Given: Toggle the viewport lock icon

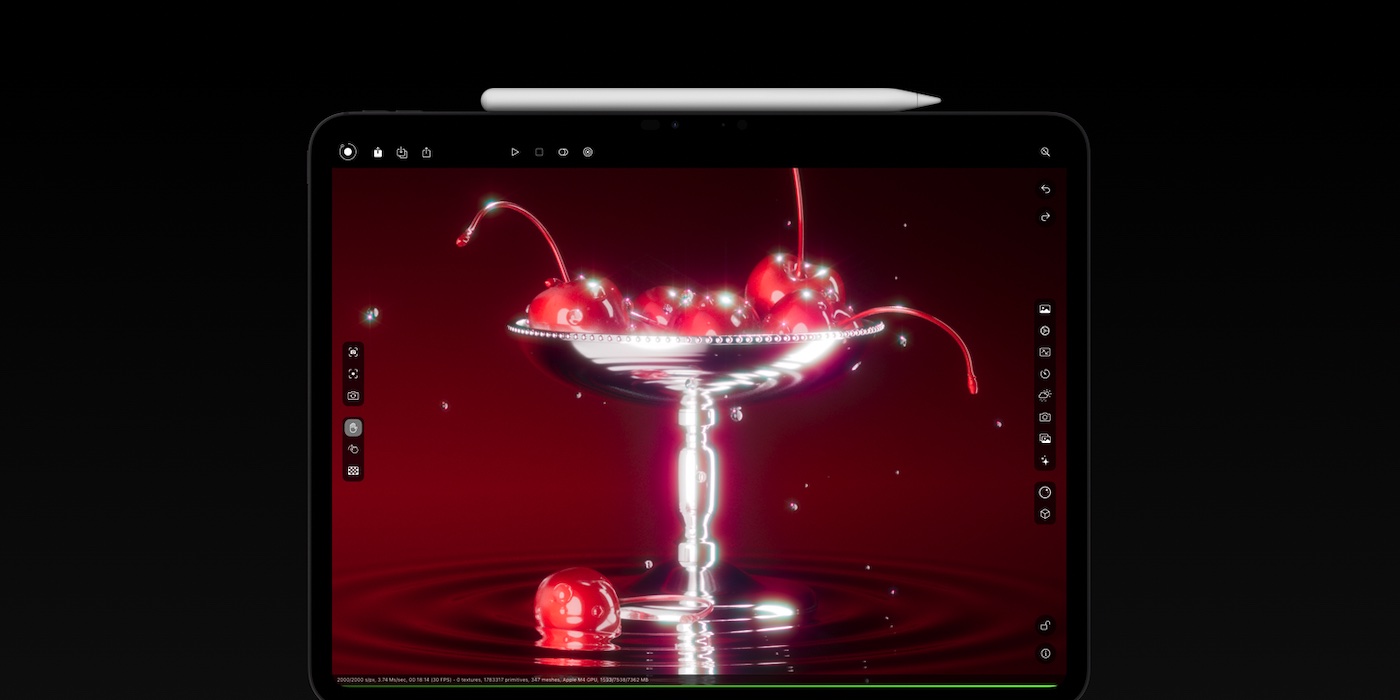Looking at the screenshot, I should pyautogui.click(x=1045, y=626).
